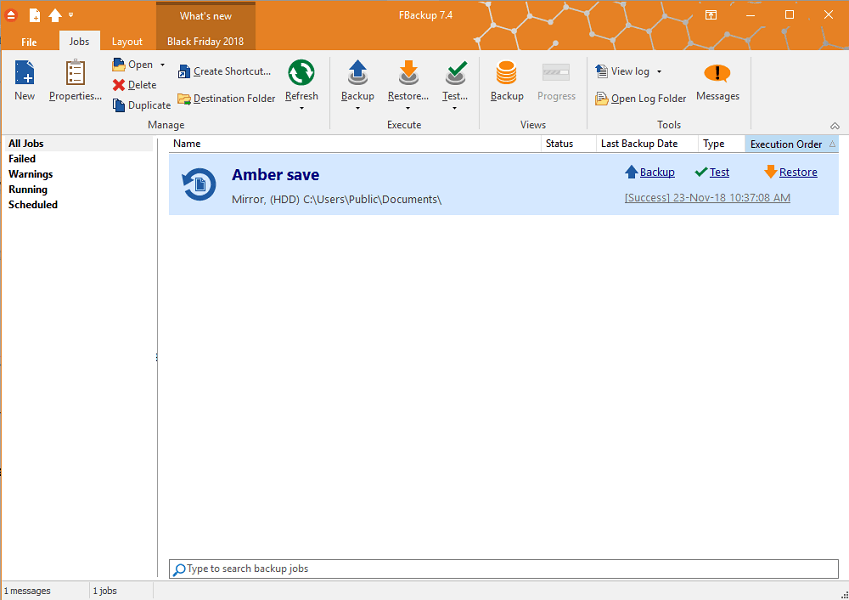The height and width of the screenshot is (600, 849).
Task: Duplicate the selected job
Action: [141, 105]
